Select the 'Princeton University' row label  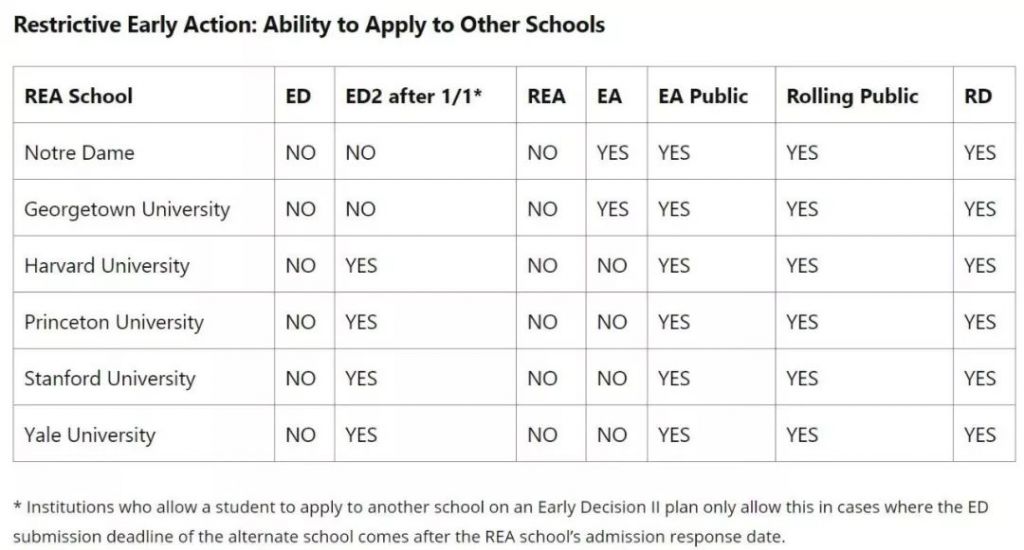pyautogui.click(x=113, y=322)
